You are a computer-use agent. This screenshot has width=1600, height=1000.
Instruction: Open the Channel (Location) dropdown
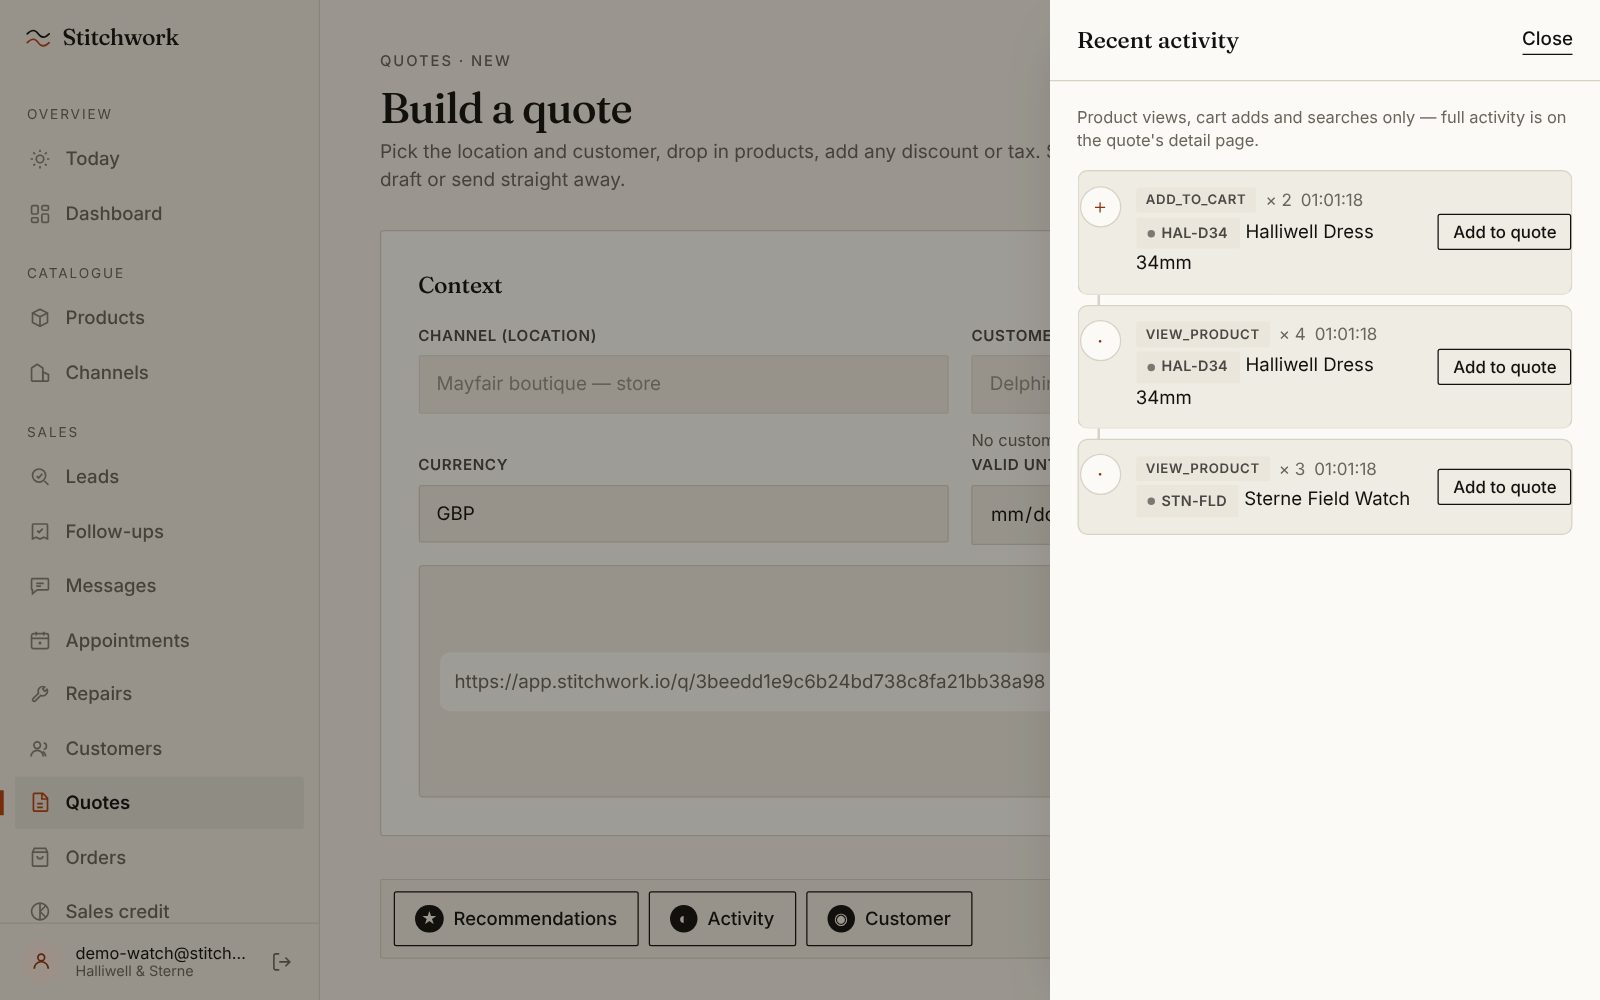[x=683, y=384]
